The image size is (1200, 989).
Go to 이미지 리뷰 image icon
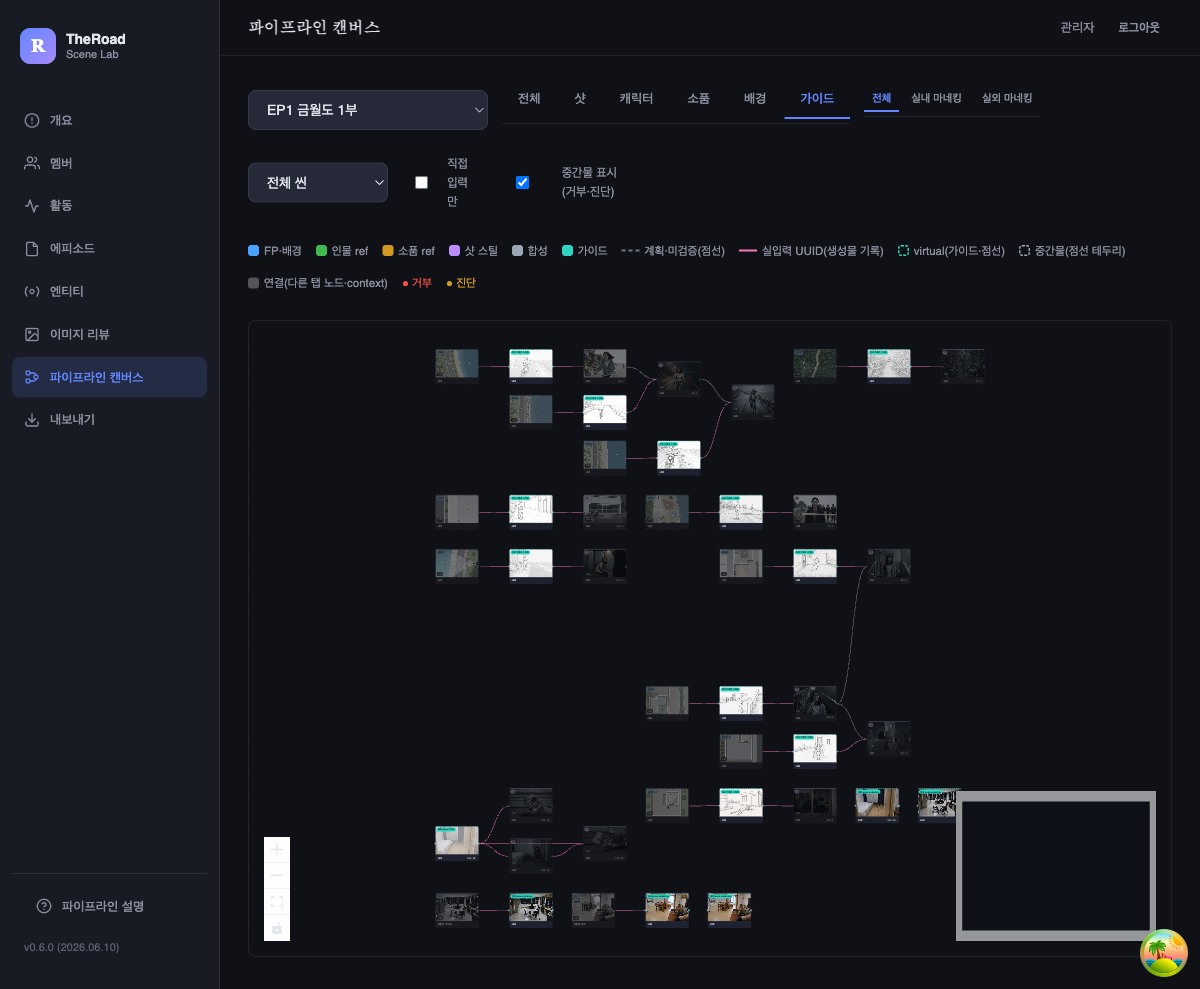click(x=32, y=334)
